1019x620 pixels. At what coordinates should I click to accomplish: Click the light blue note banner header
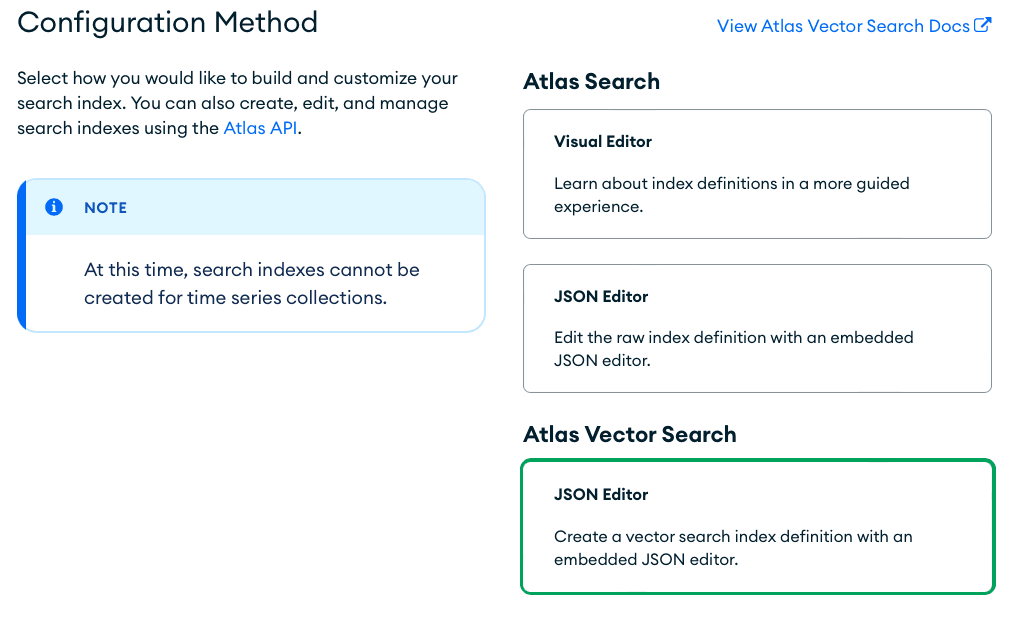coord(300,208)
